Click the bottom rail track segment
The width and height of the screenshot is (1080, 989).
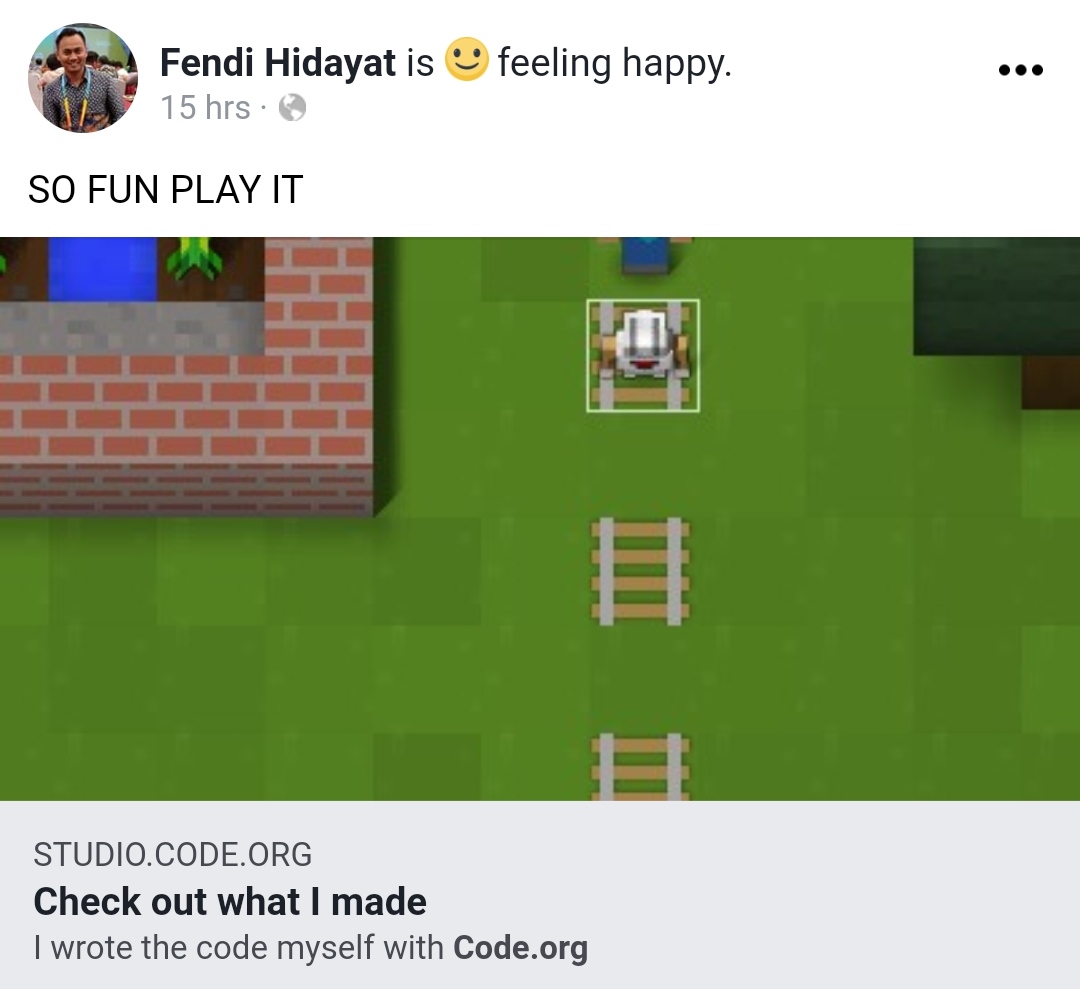pos(641,767)
